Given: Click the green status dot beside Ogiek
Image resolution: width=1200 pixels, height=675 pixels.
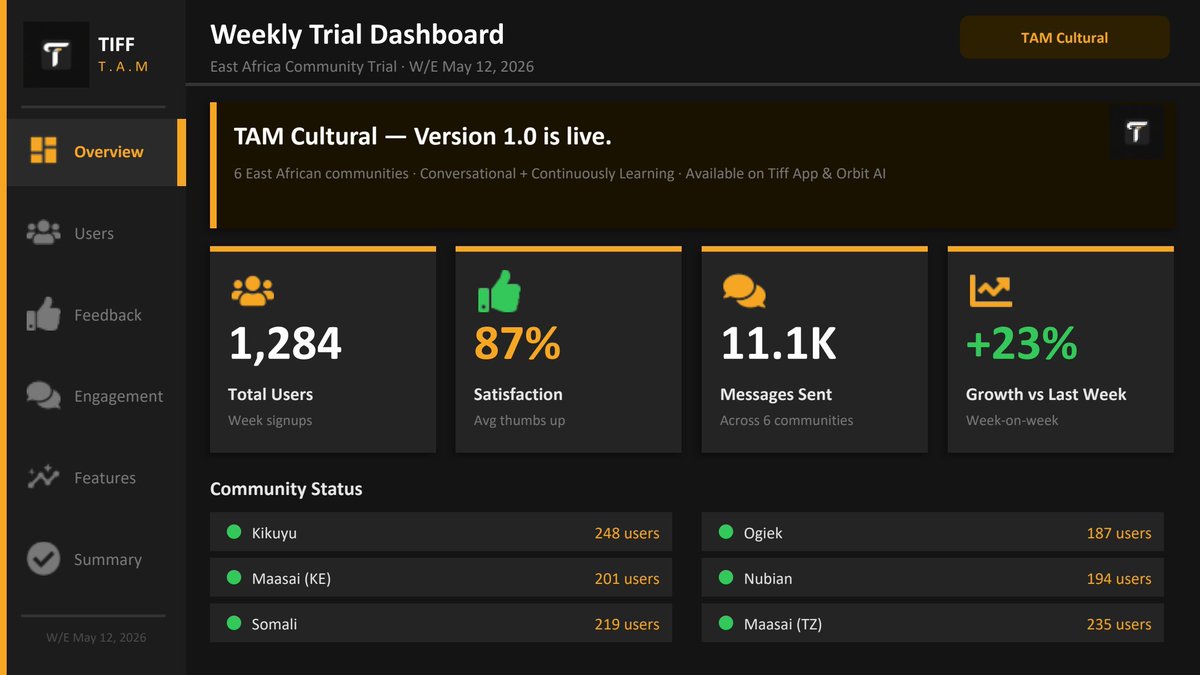Looking at the screenshot, I should [x=726, y=532].
